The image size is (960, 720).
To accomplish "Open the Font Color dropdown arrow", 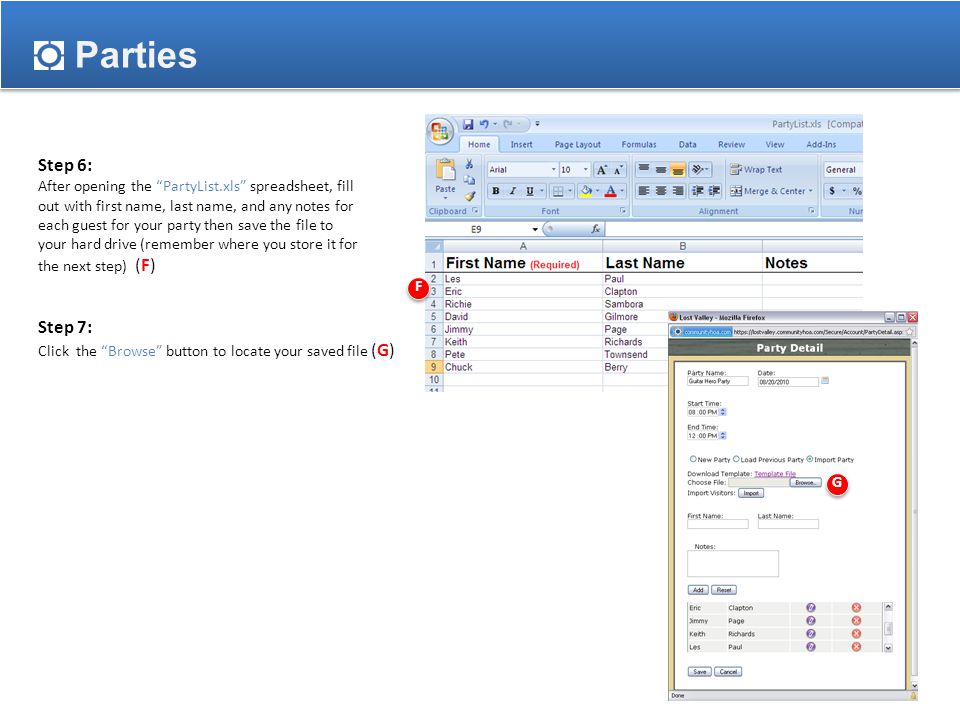I will pos(622,191).
